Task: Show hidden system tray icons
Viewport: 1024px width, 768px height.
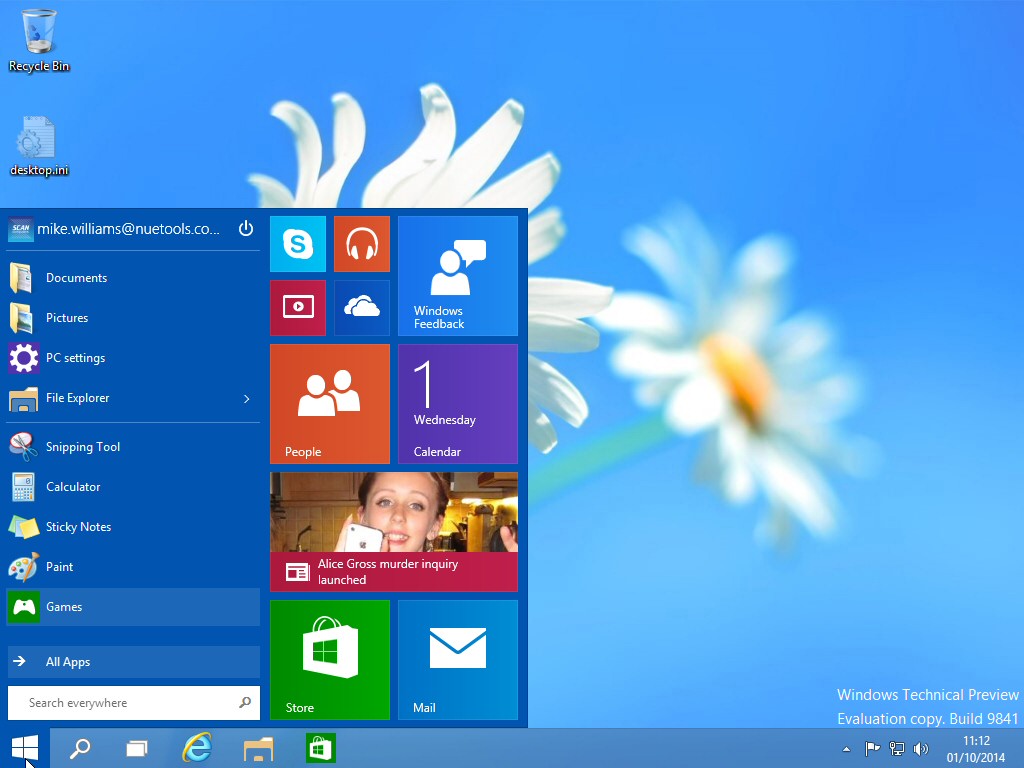Action: 847,749
